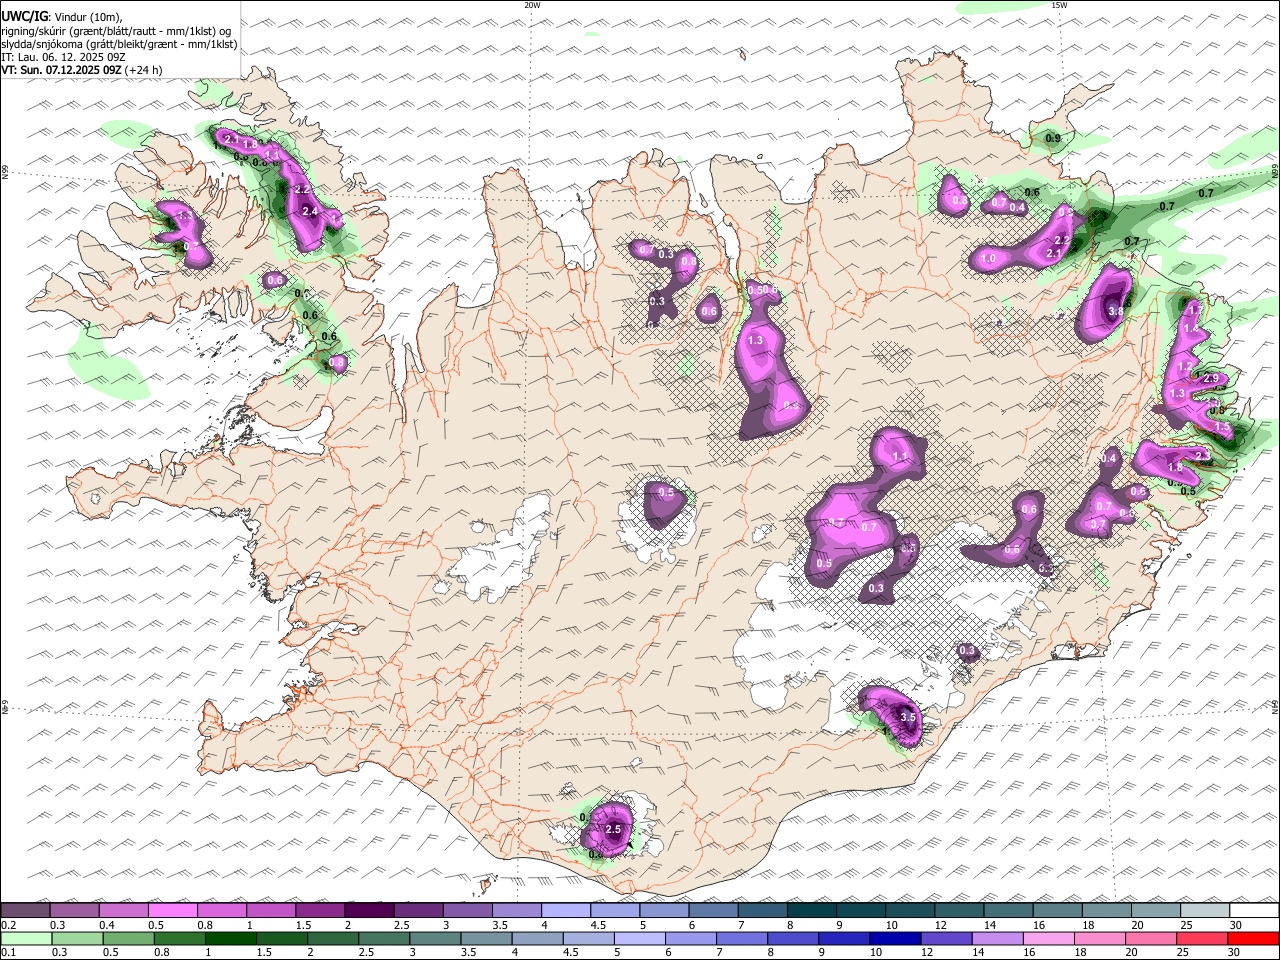The width and height of the screenshot is (1280, 960).
Task: Select the snow legend swatch for 3–3.5
Action: 466,911
